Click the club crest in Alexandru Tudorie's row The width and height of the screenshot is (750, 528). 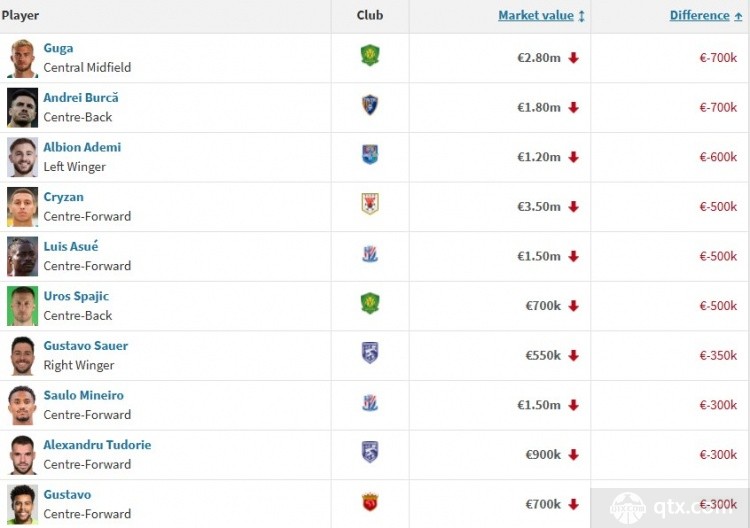coord(370,452)
